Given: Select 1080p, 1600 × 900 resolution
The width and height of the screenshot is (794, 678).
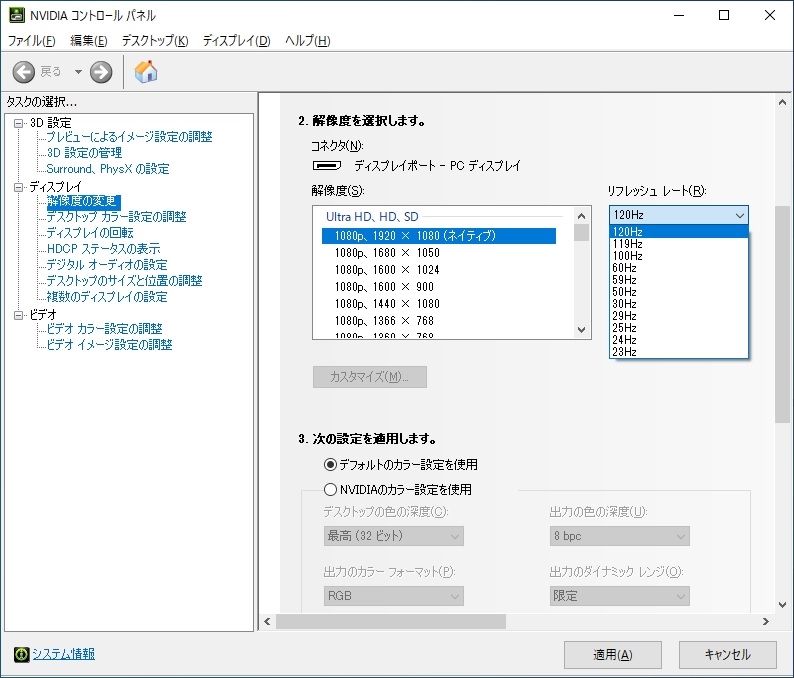Looking at the screenshot, I should pos(439,287).
